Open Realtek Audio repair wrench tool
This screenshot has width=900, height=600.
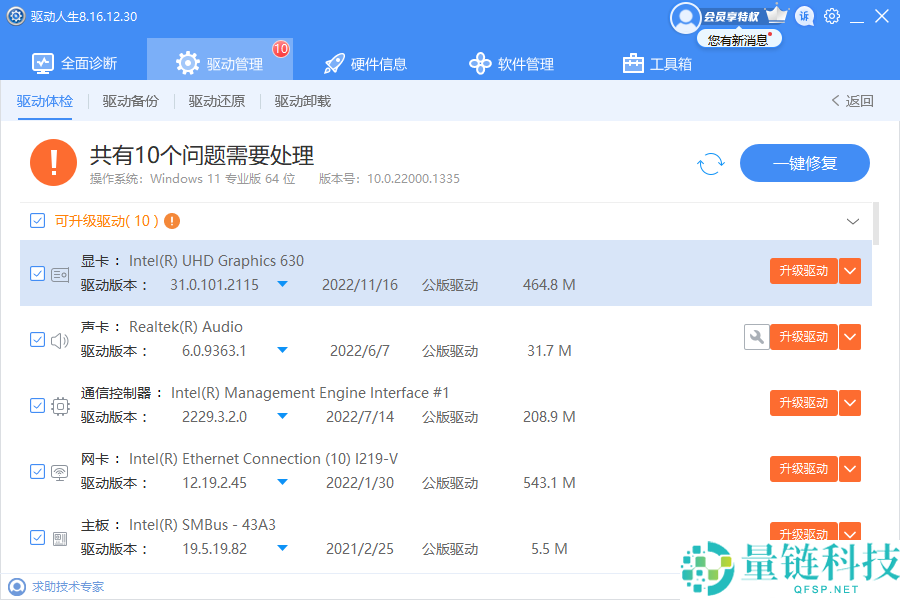pos(757,337)
